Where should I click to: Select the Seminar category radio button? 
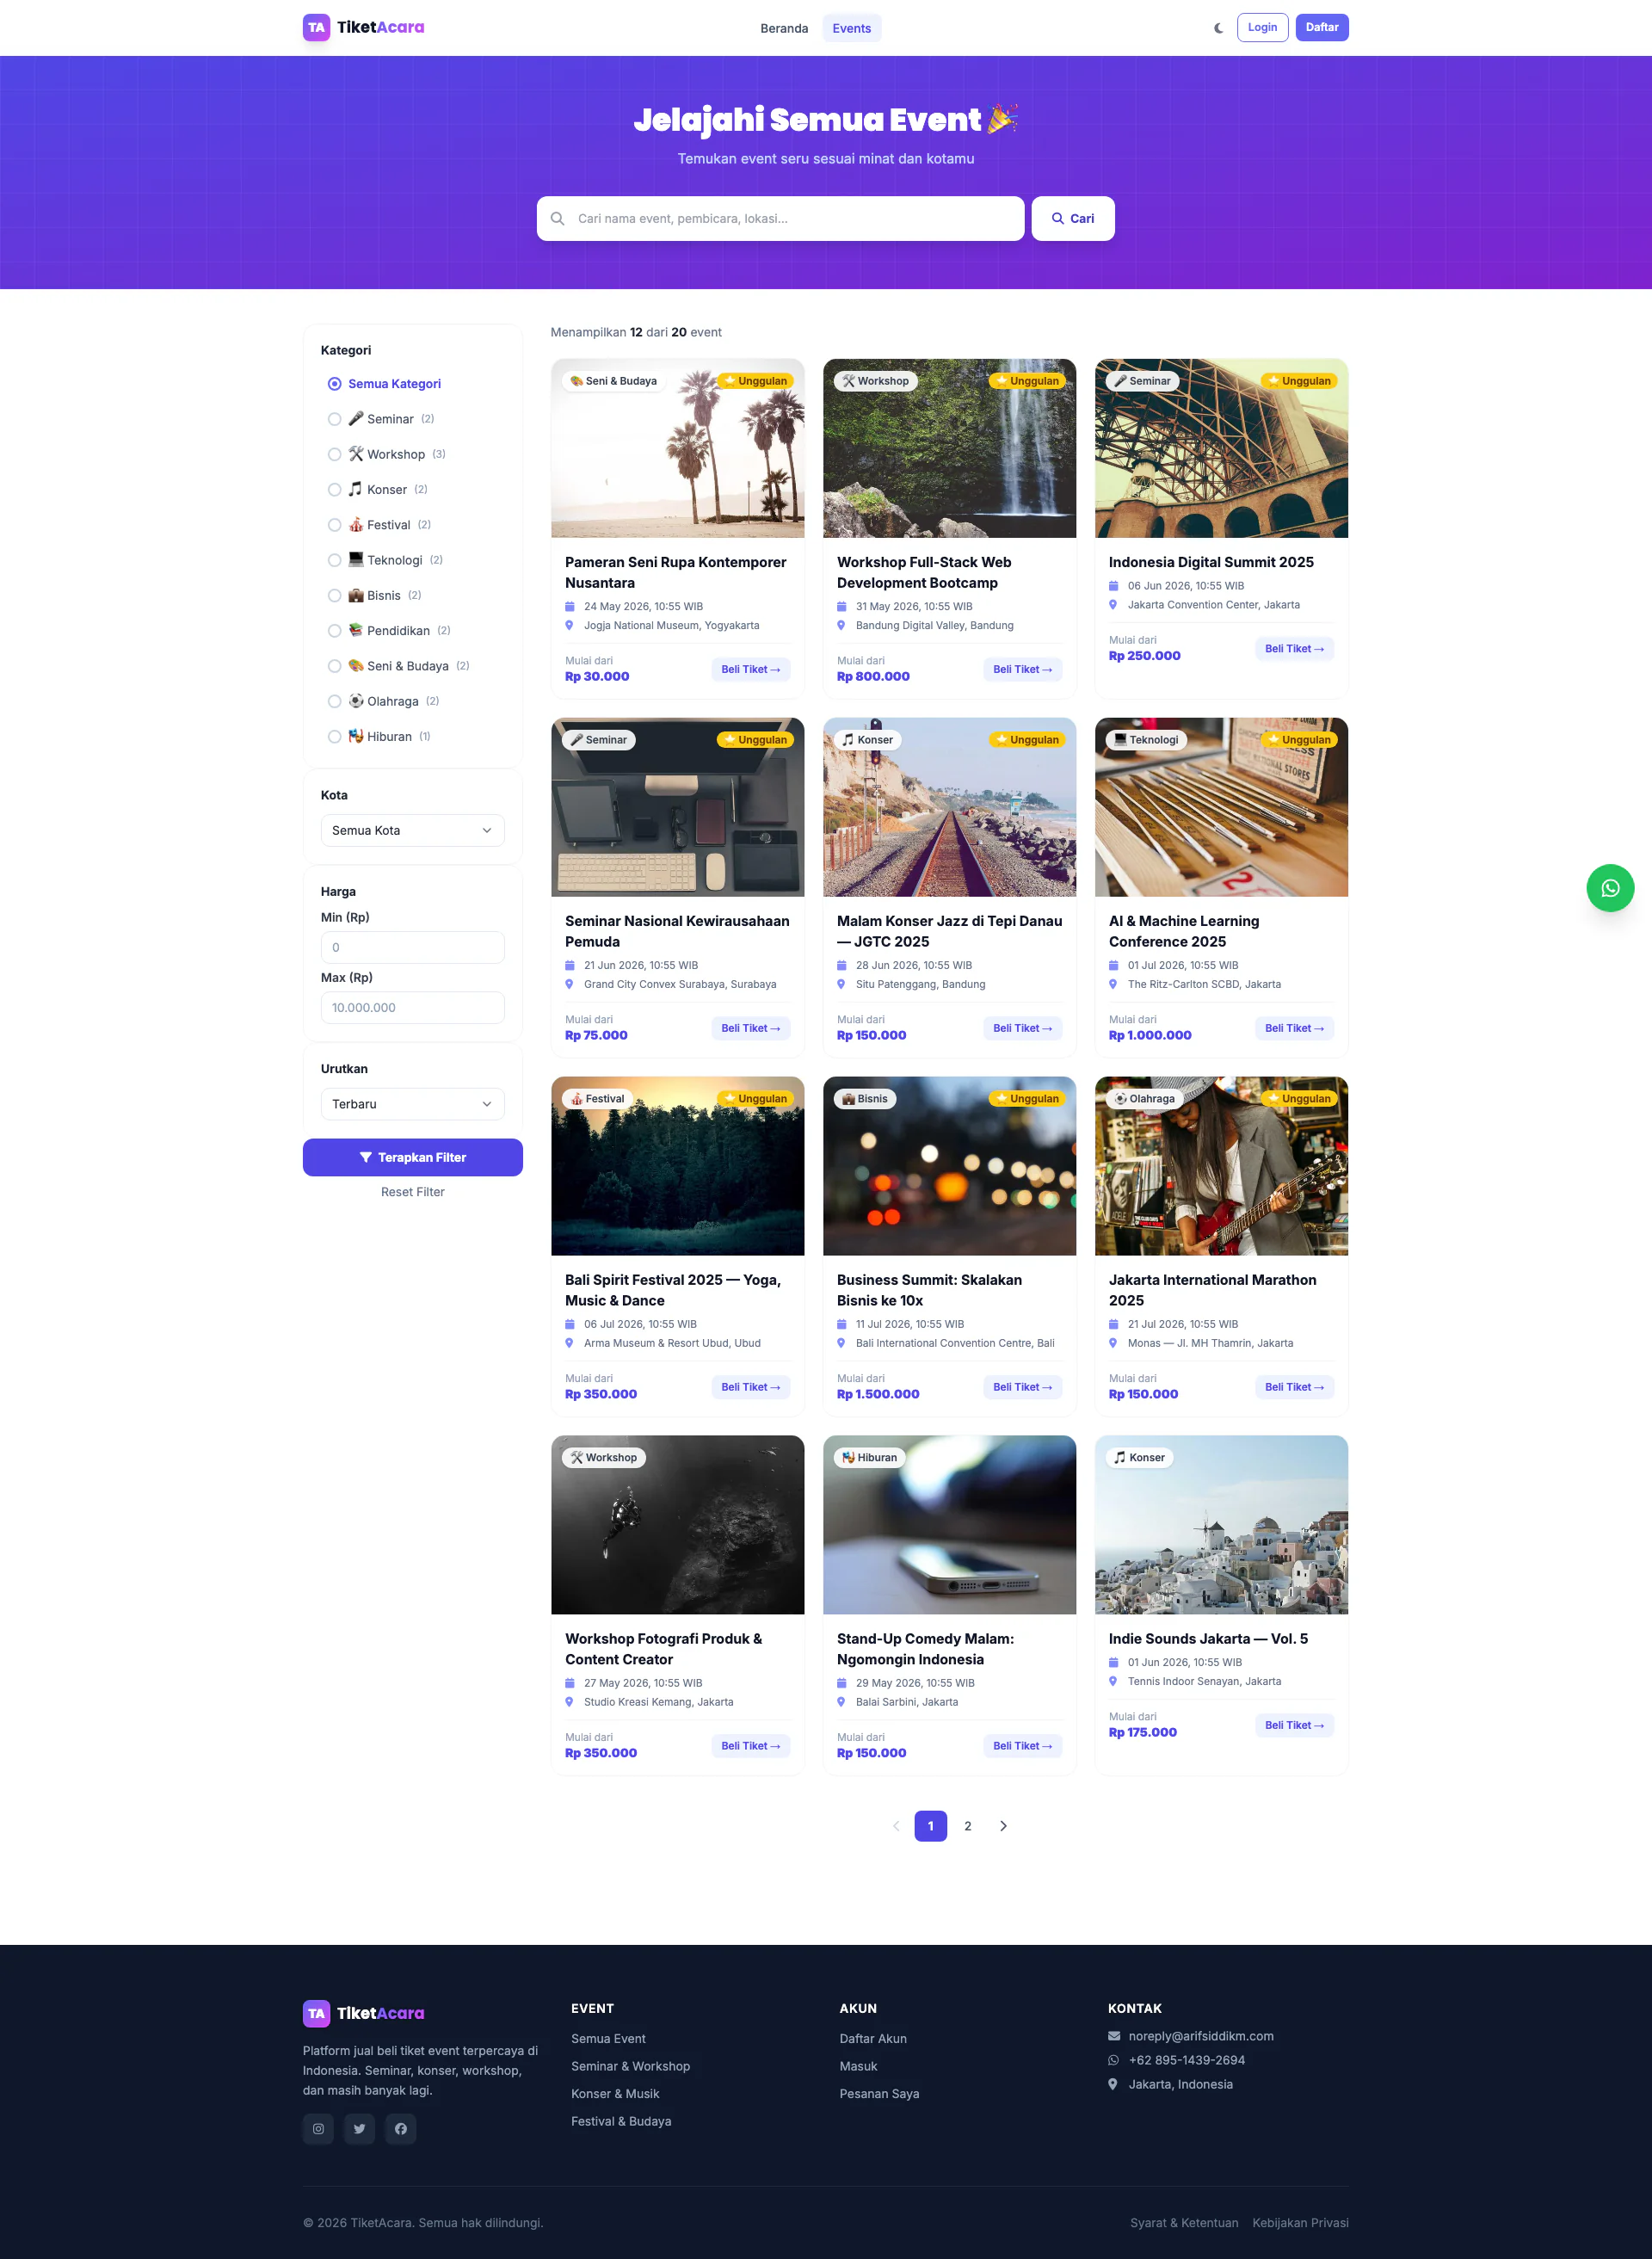pos(335,419)
